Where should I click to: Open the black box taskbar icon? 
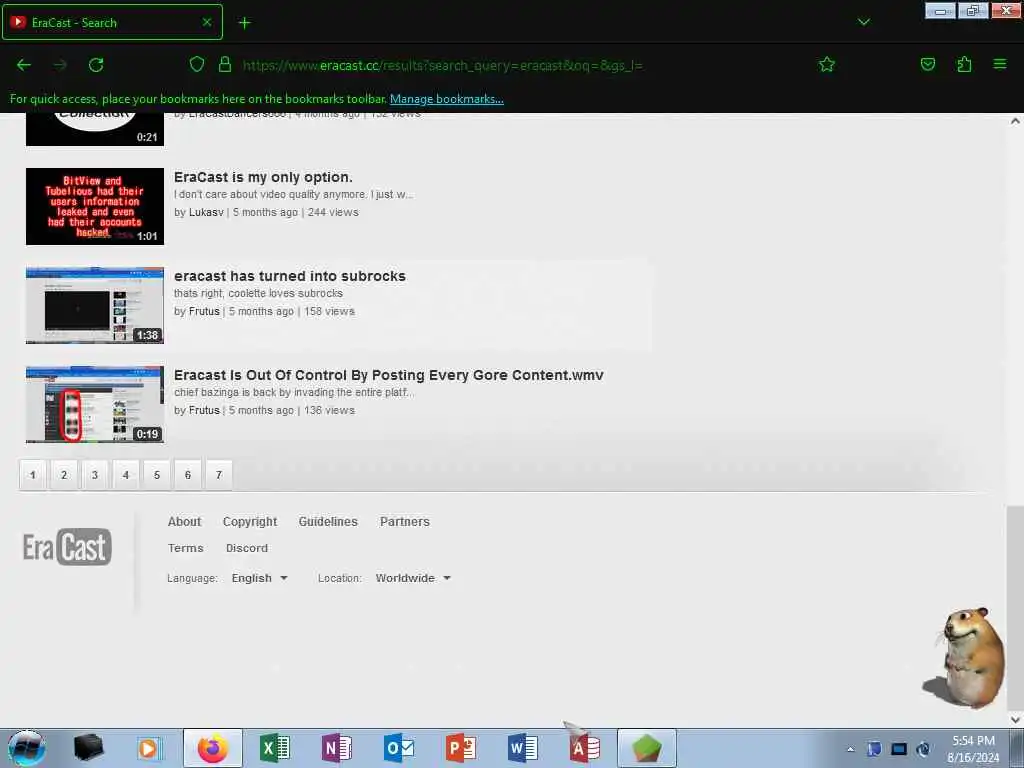[x=88, y=748]
